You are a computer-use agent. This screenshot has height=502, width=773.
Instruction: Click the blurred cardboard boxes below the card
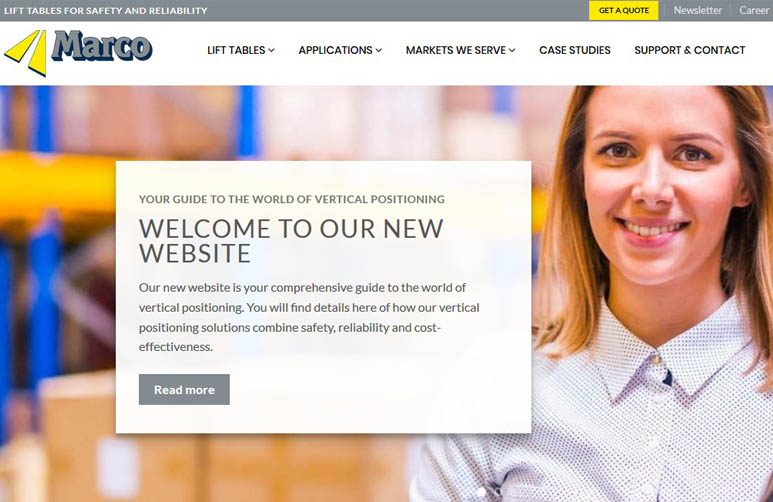tap(222, 468)
